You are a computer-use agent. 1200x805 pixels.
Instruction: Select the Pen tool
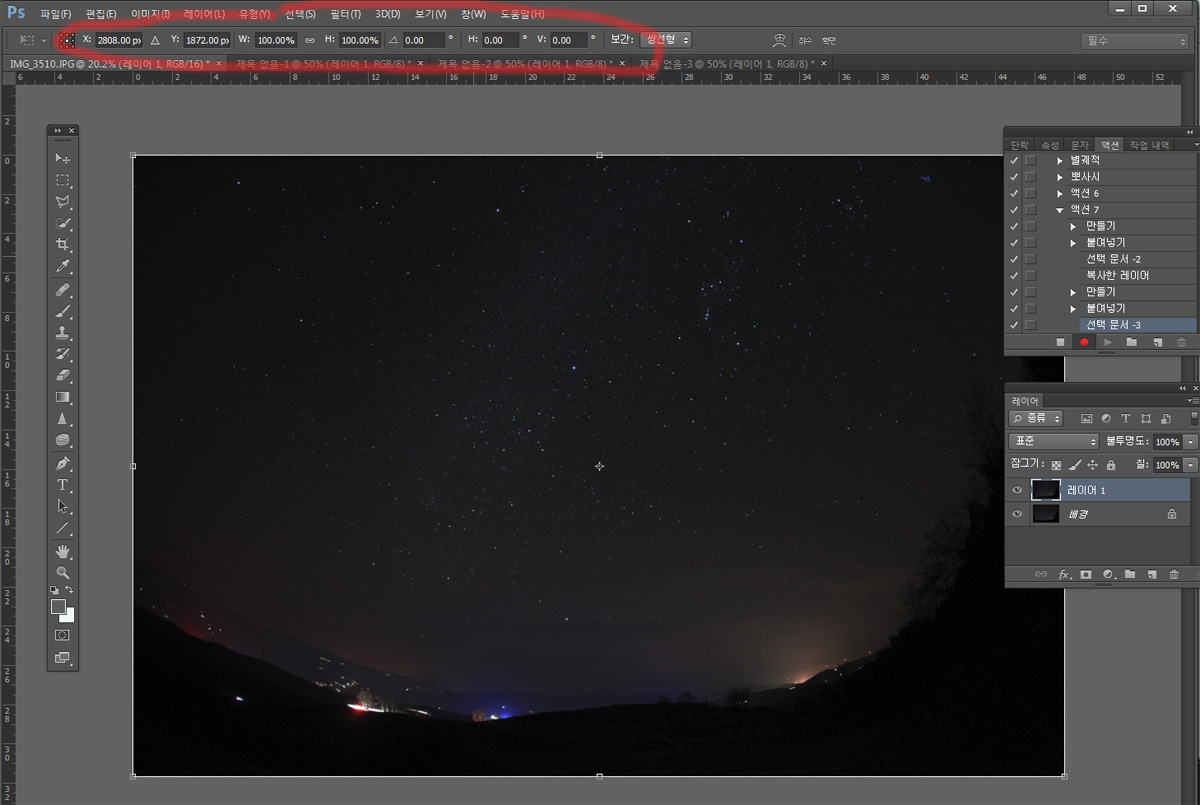point(63,464)
